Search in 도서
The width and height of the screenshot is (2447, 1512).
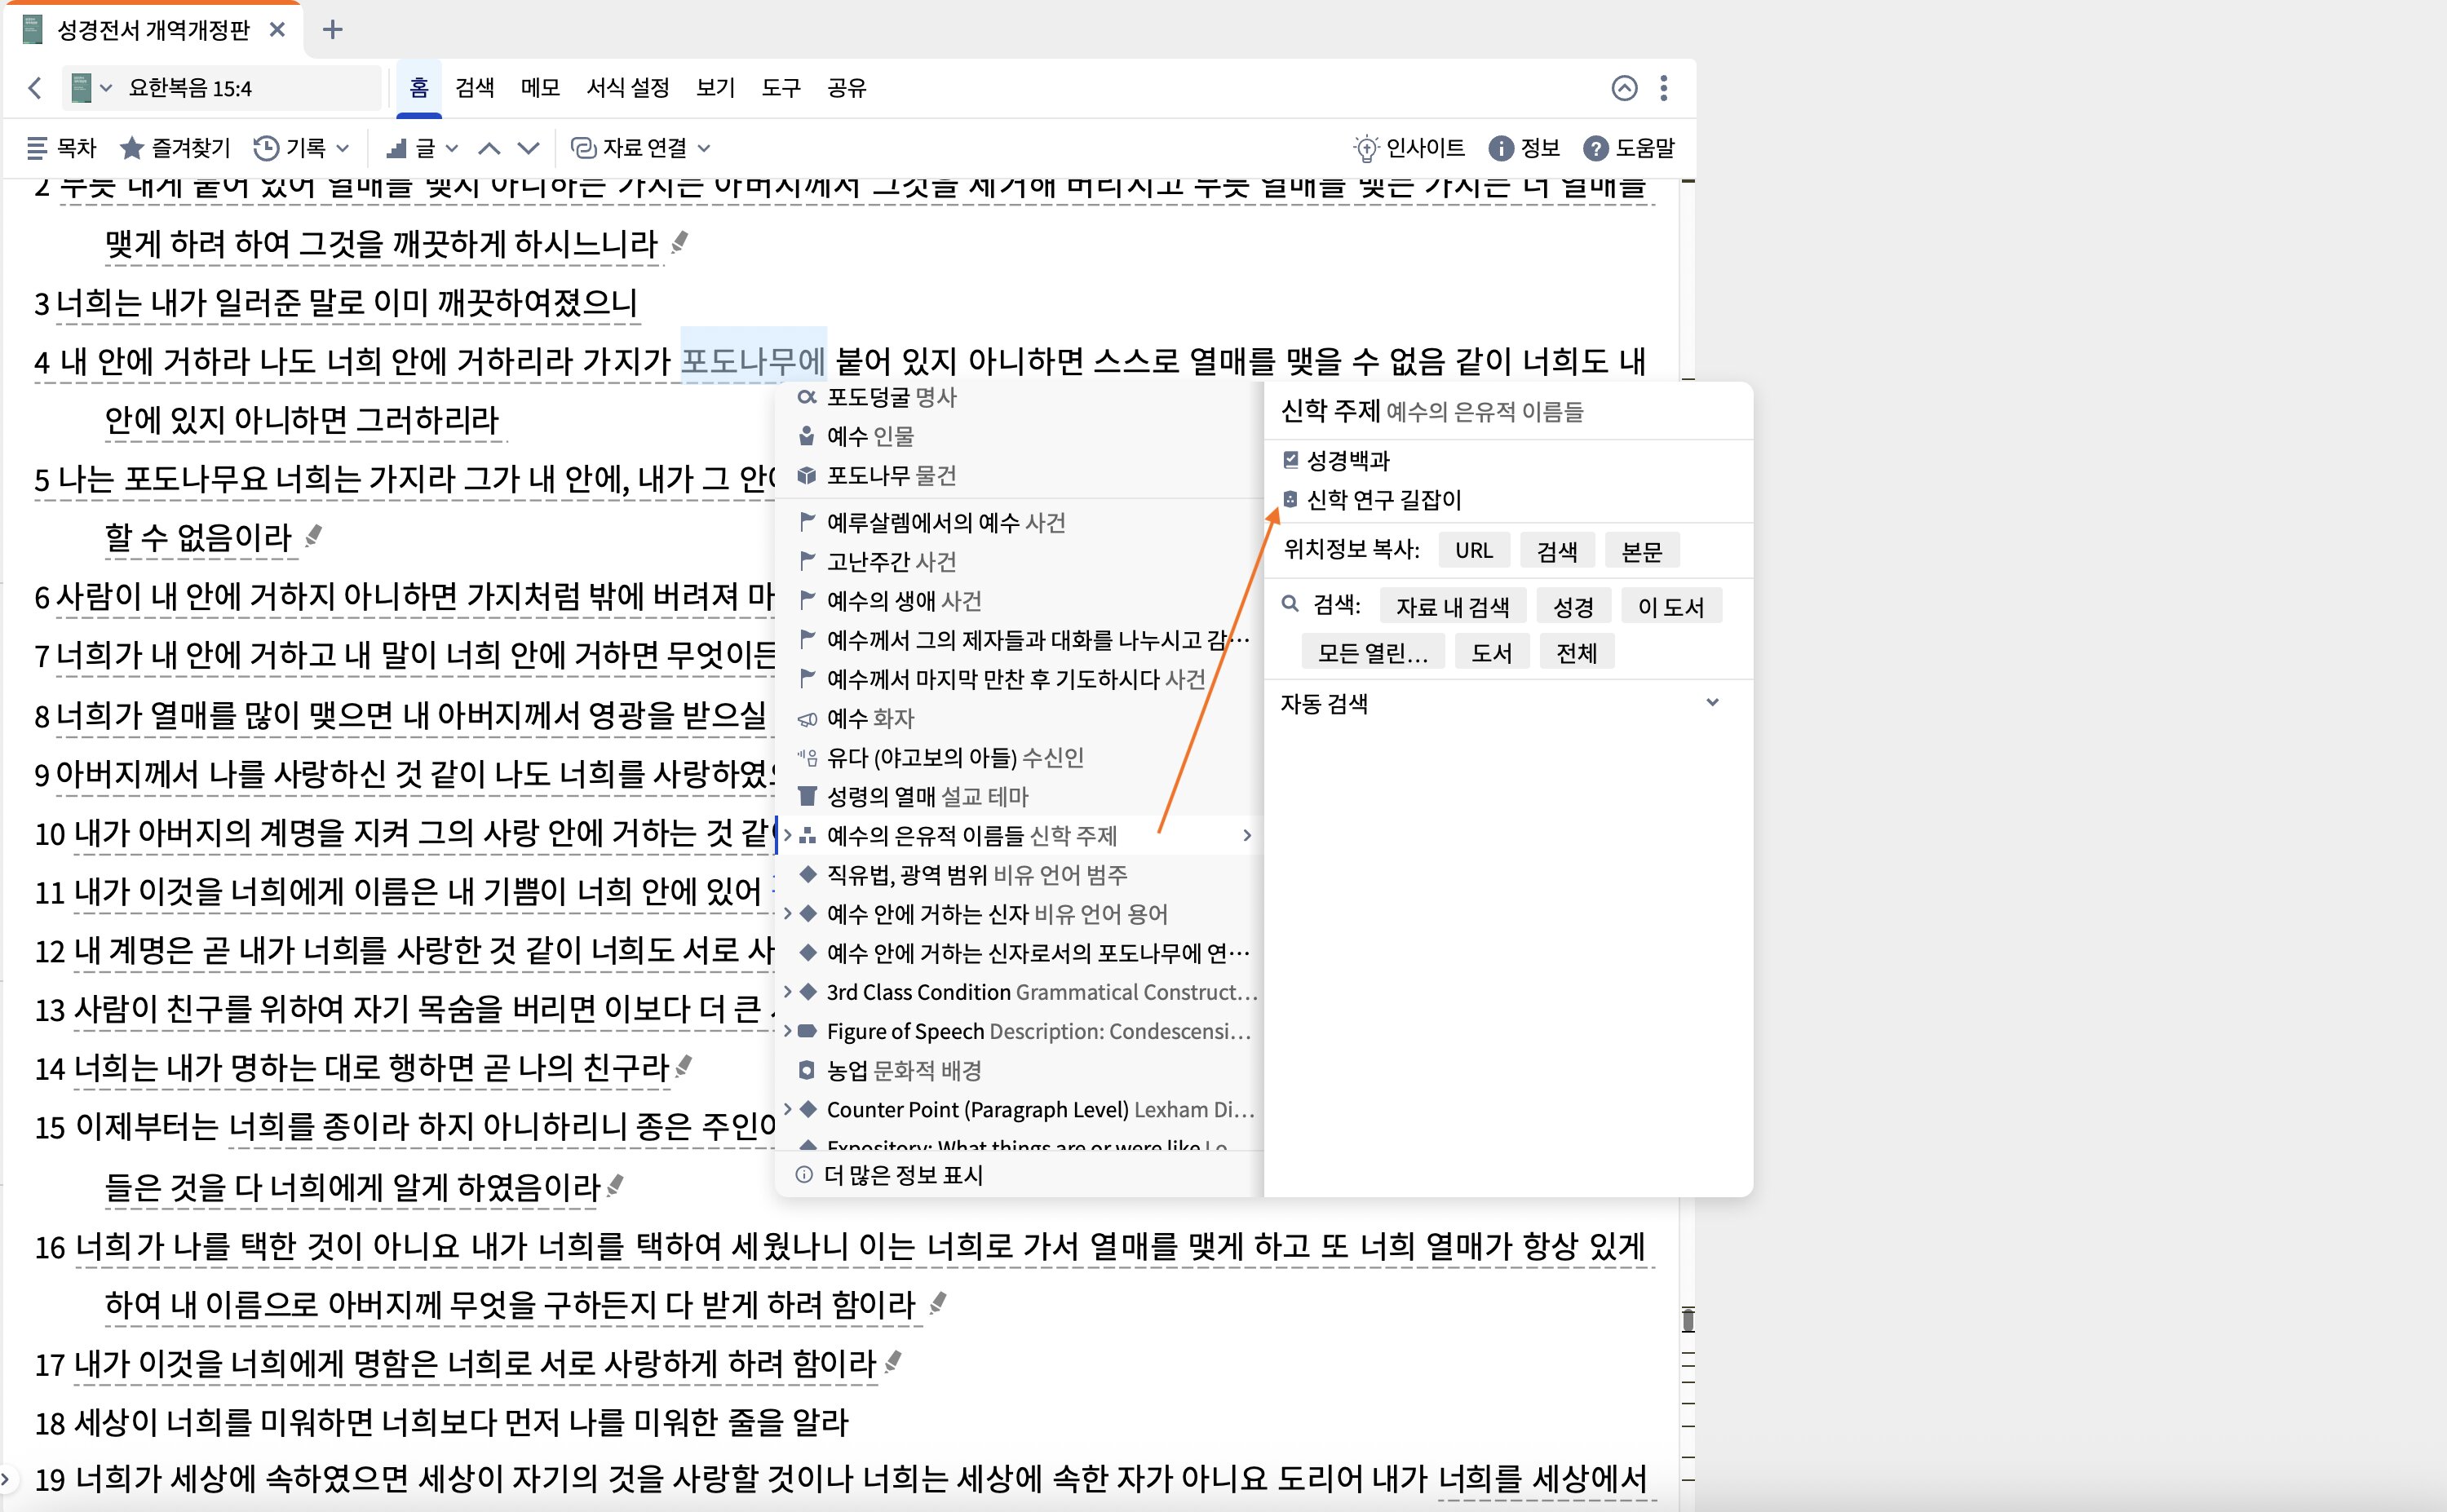[1491, 653]
